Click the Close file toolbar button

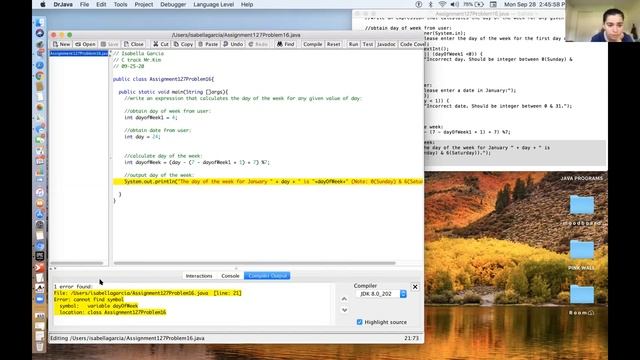134,44
